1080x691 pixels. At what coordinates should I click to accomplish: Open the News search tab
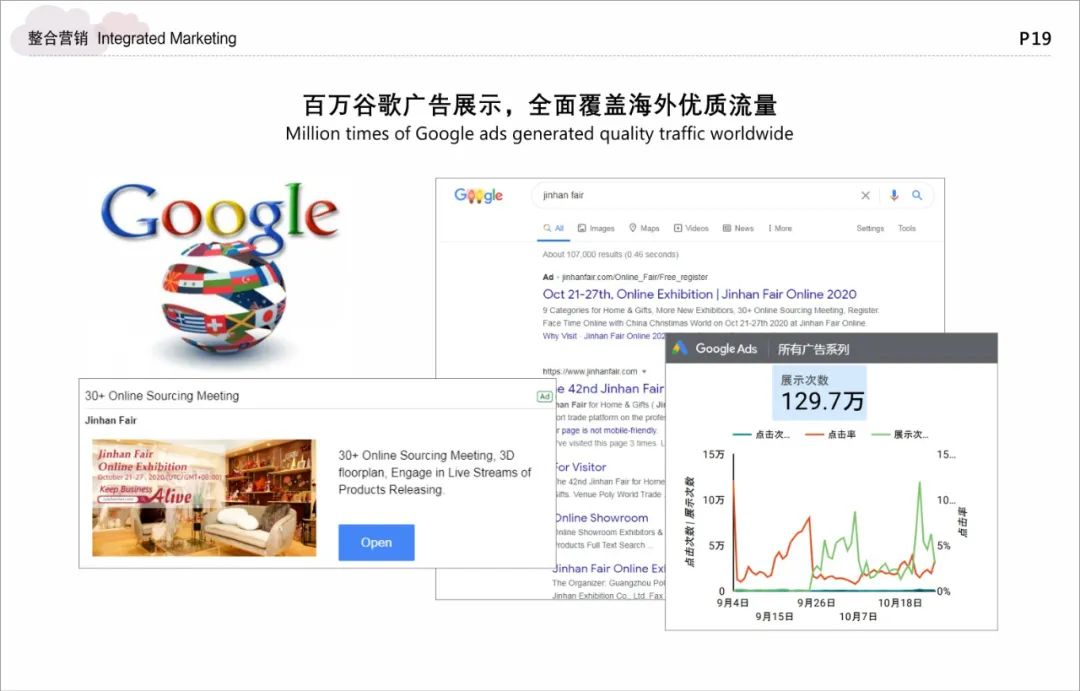(x=738, y=228)
